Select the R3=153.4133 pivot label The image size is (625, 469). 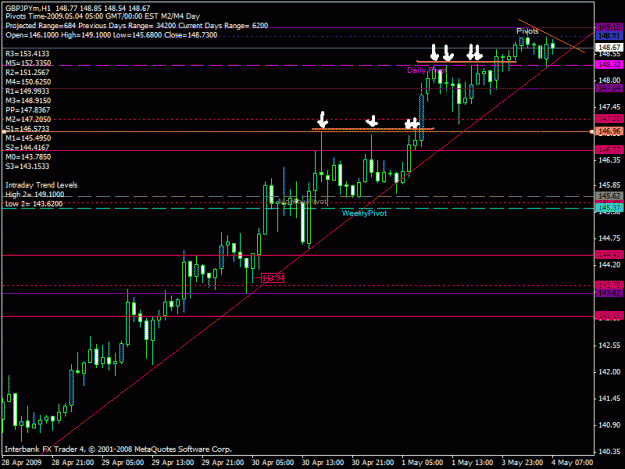[28, 54]
